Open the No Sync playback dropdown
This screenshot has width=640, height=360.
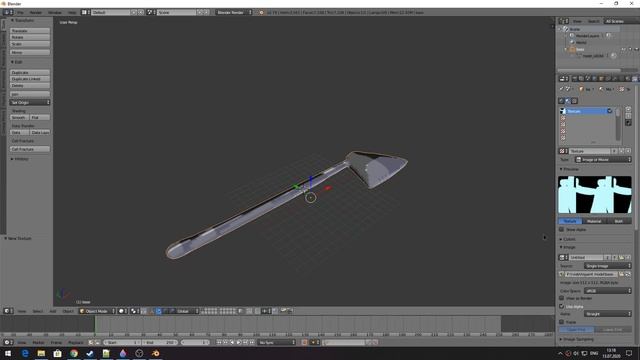click(277, 342)
